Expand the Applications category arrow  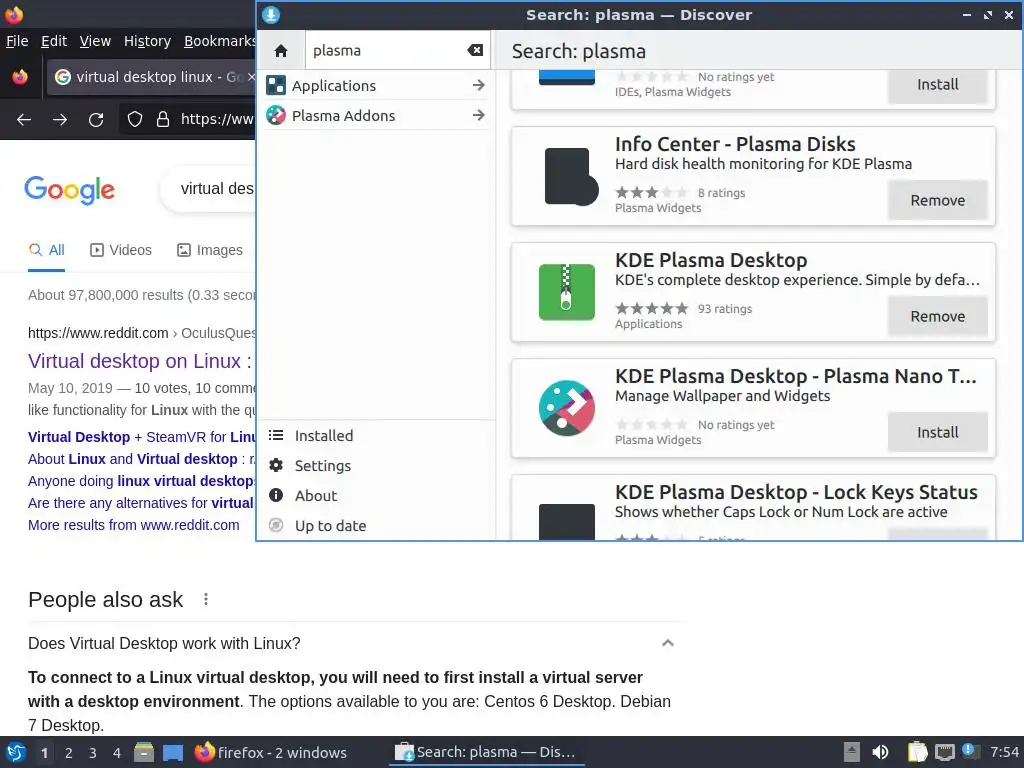[479, 85]
